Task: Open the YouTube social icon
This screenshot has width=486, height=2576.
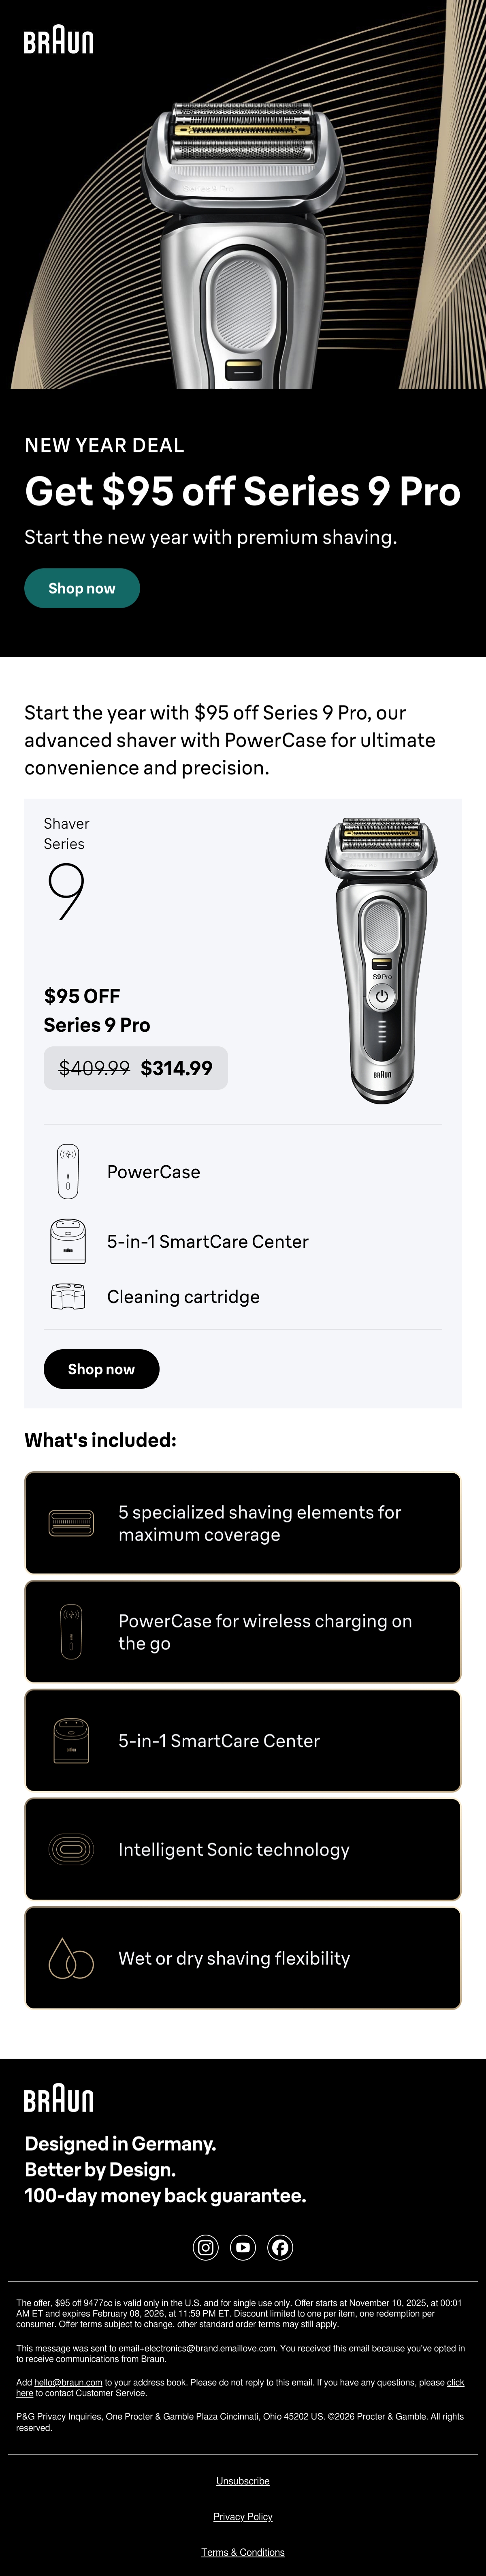Action: click(x=243, y=2247)
